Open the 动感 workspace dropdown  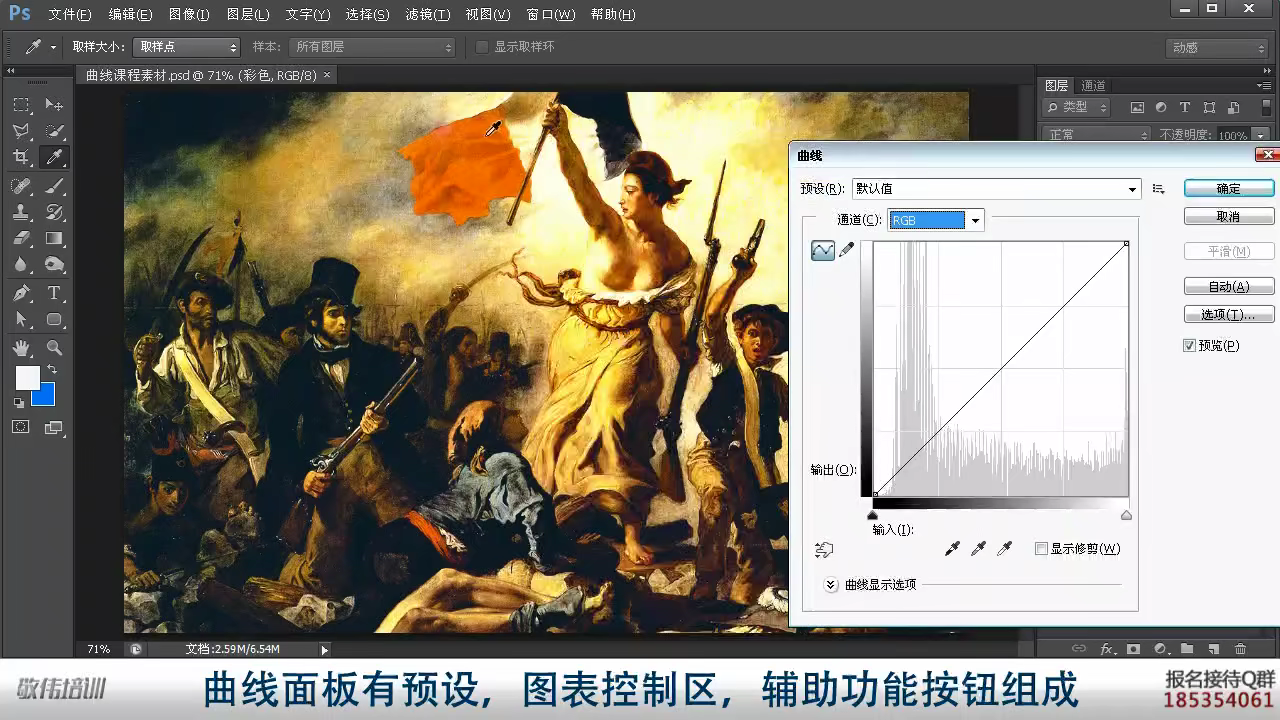coord(1217,47)
